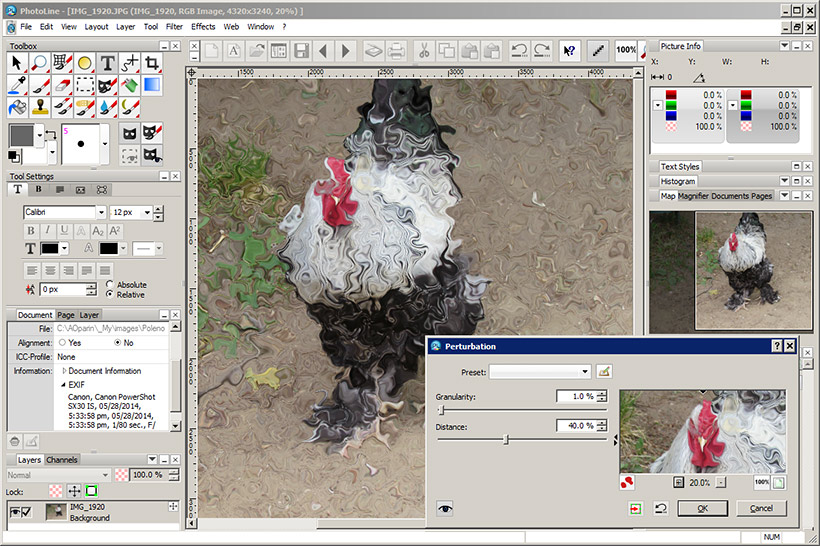
Task: Click the context help pointer icon
Action: 569,51
